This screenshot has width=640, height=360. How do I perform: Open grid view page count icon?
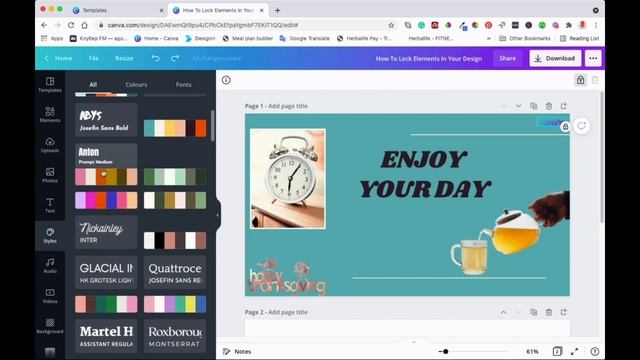coord(557,351)
